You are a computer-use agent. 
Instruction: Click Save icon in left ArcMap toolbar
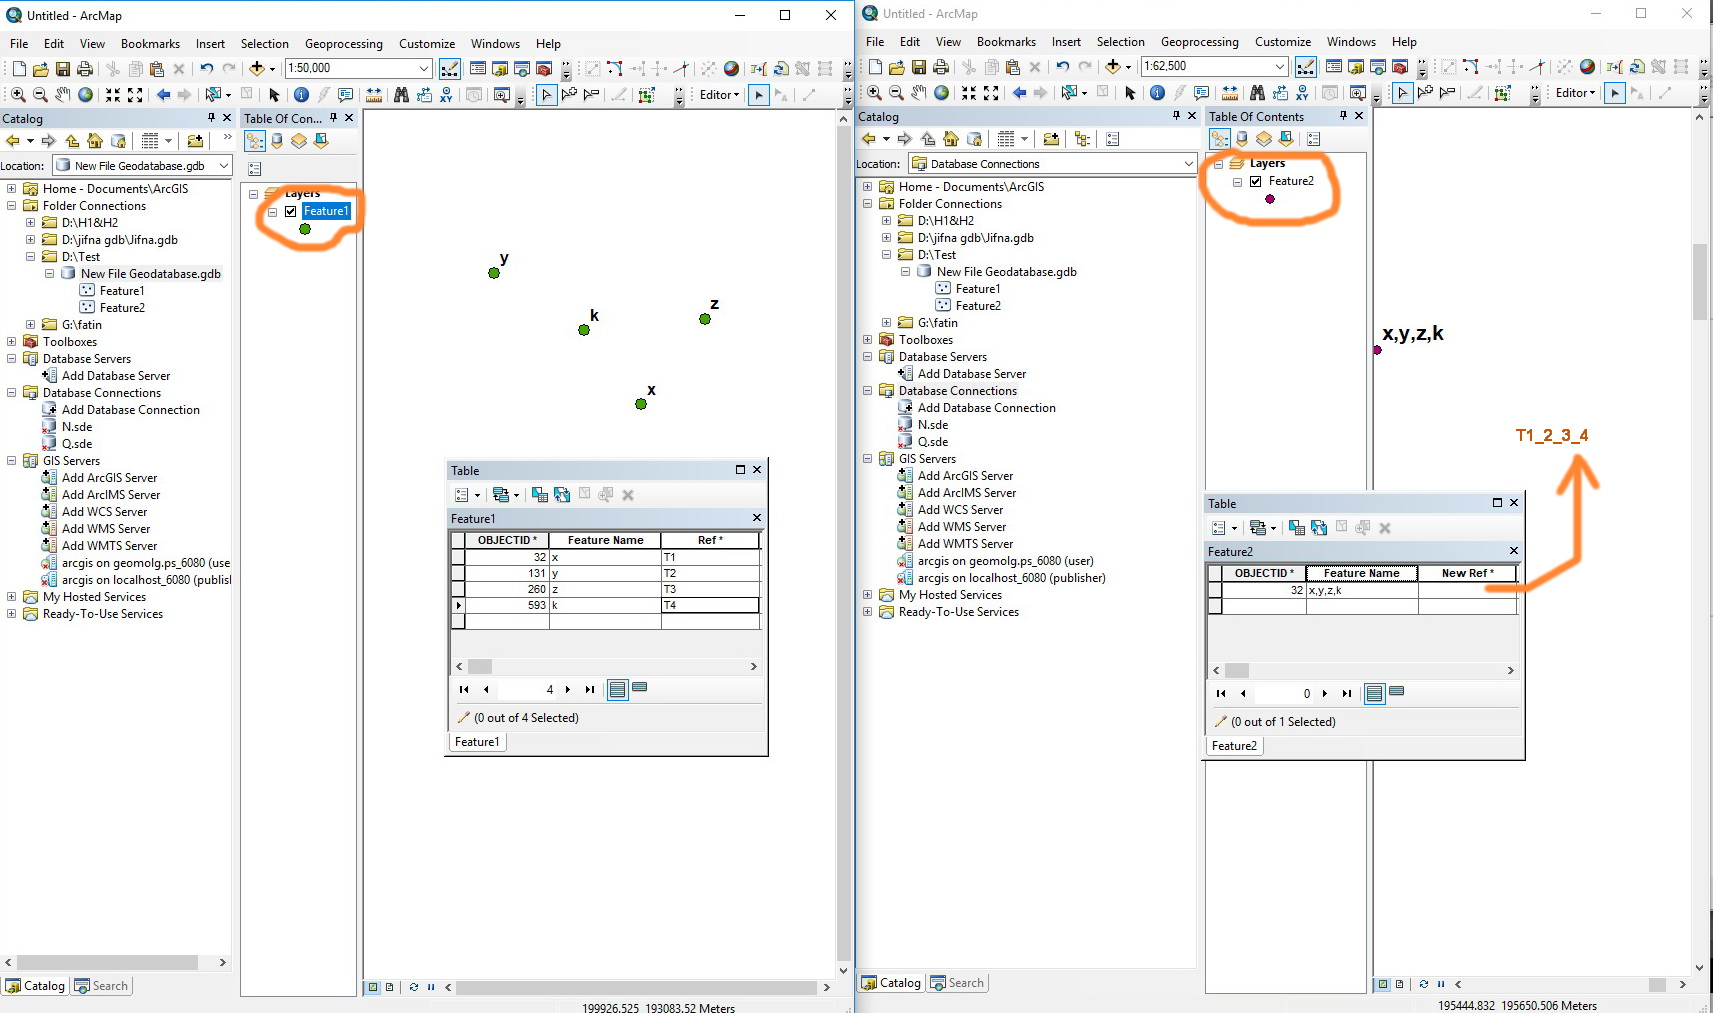coord(63,69)
